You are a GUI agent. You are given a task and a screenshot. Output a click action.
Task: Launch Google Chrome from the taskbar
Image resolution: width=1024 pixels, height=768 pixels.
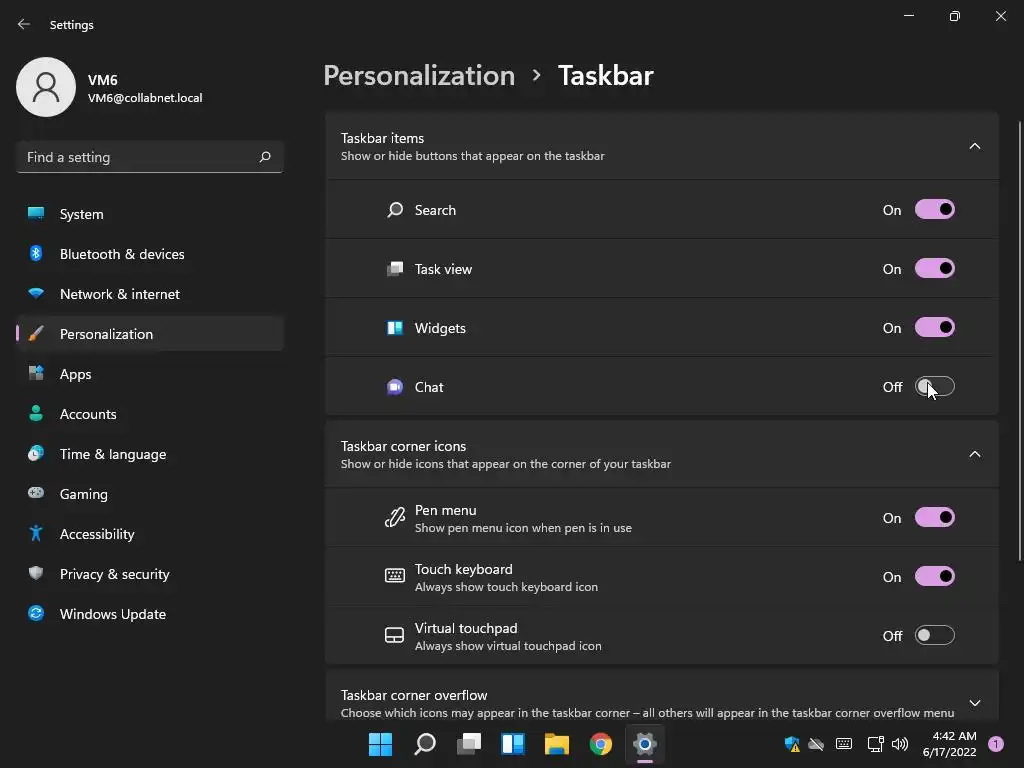point(600,744)
